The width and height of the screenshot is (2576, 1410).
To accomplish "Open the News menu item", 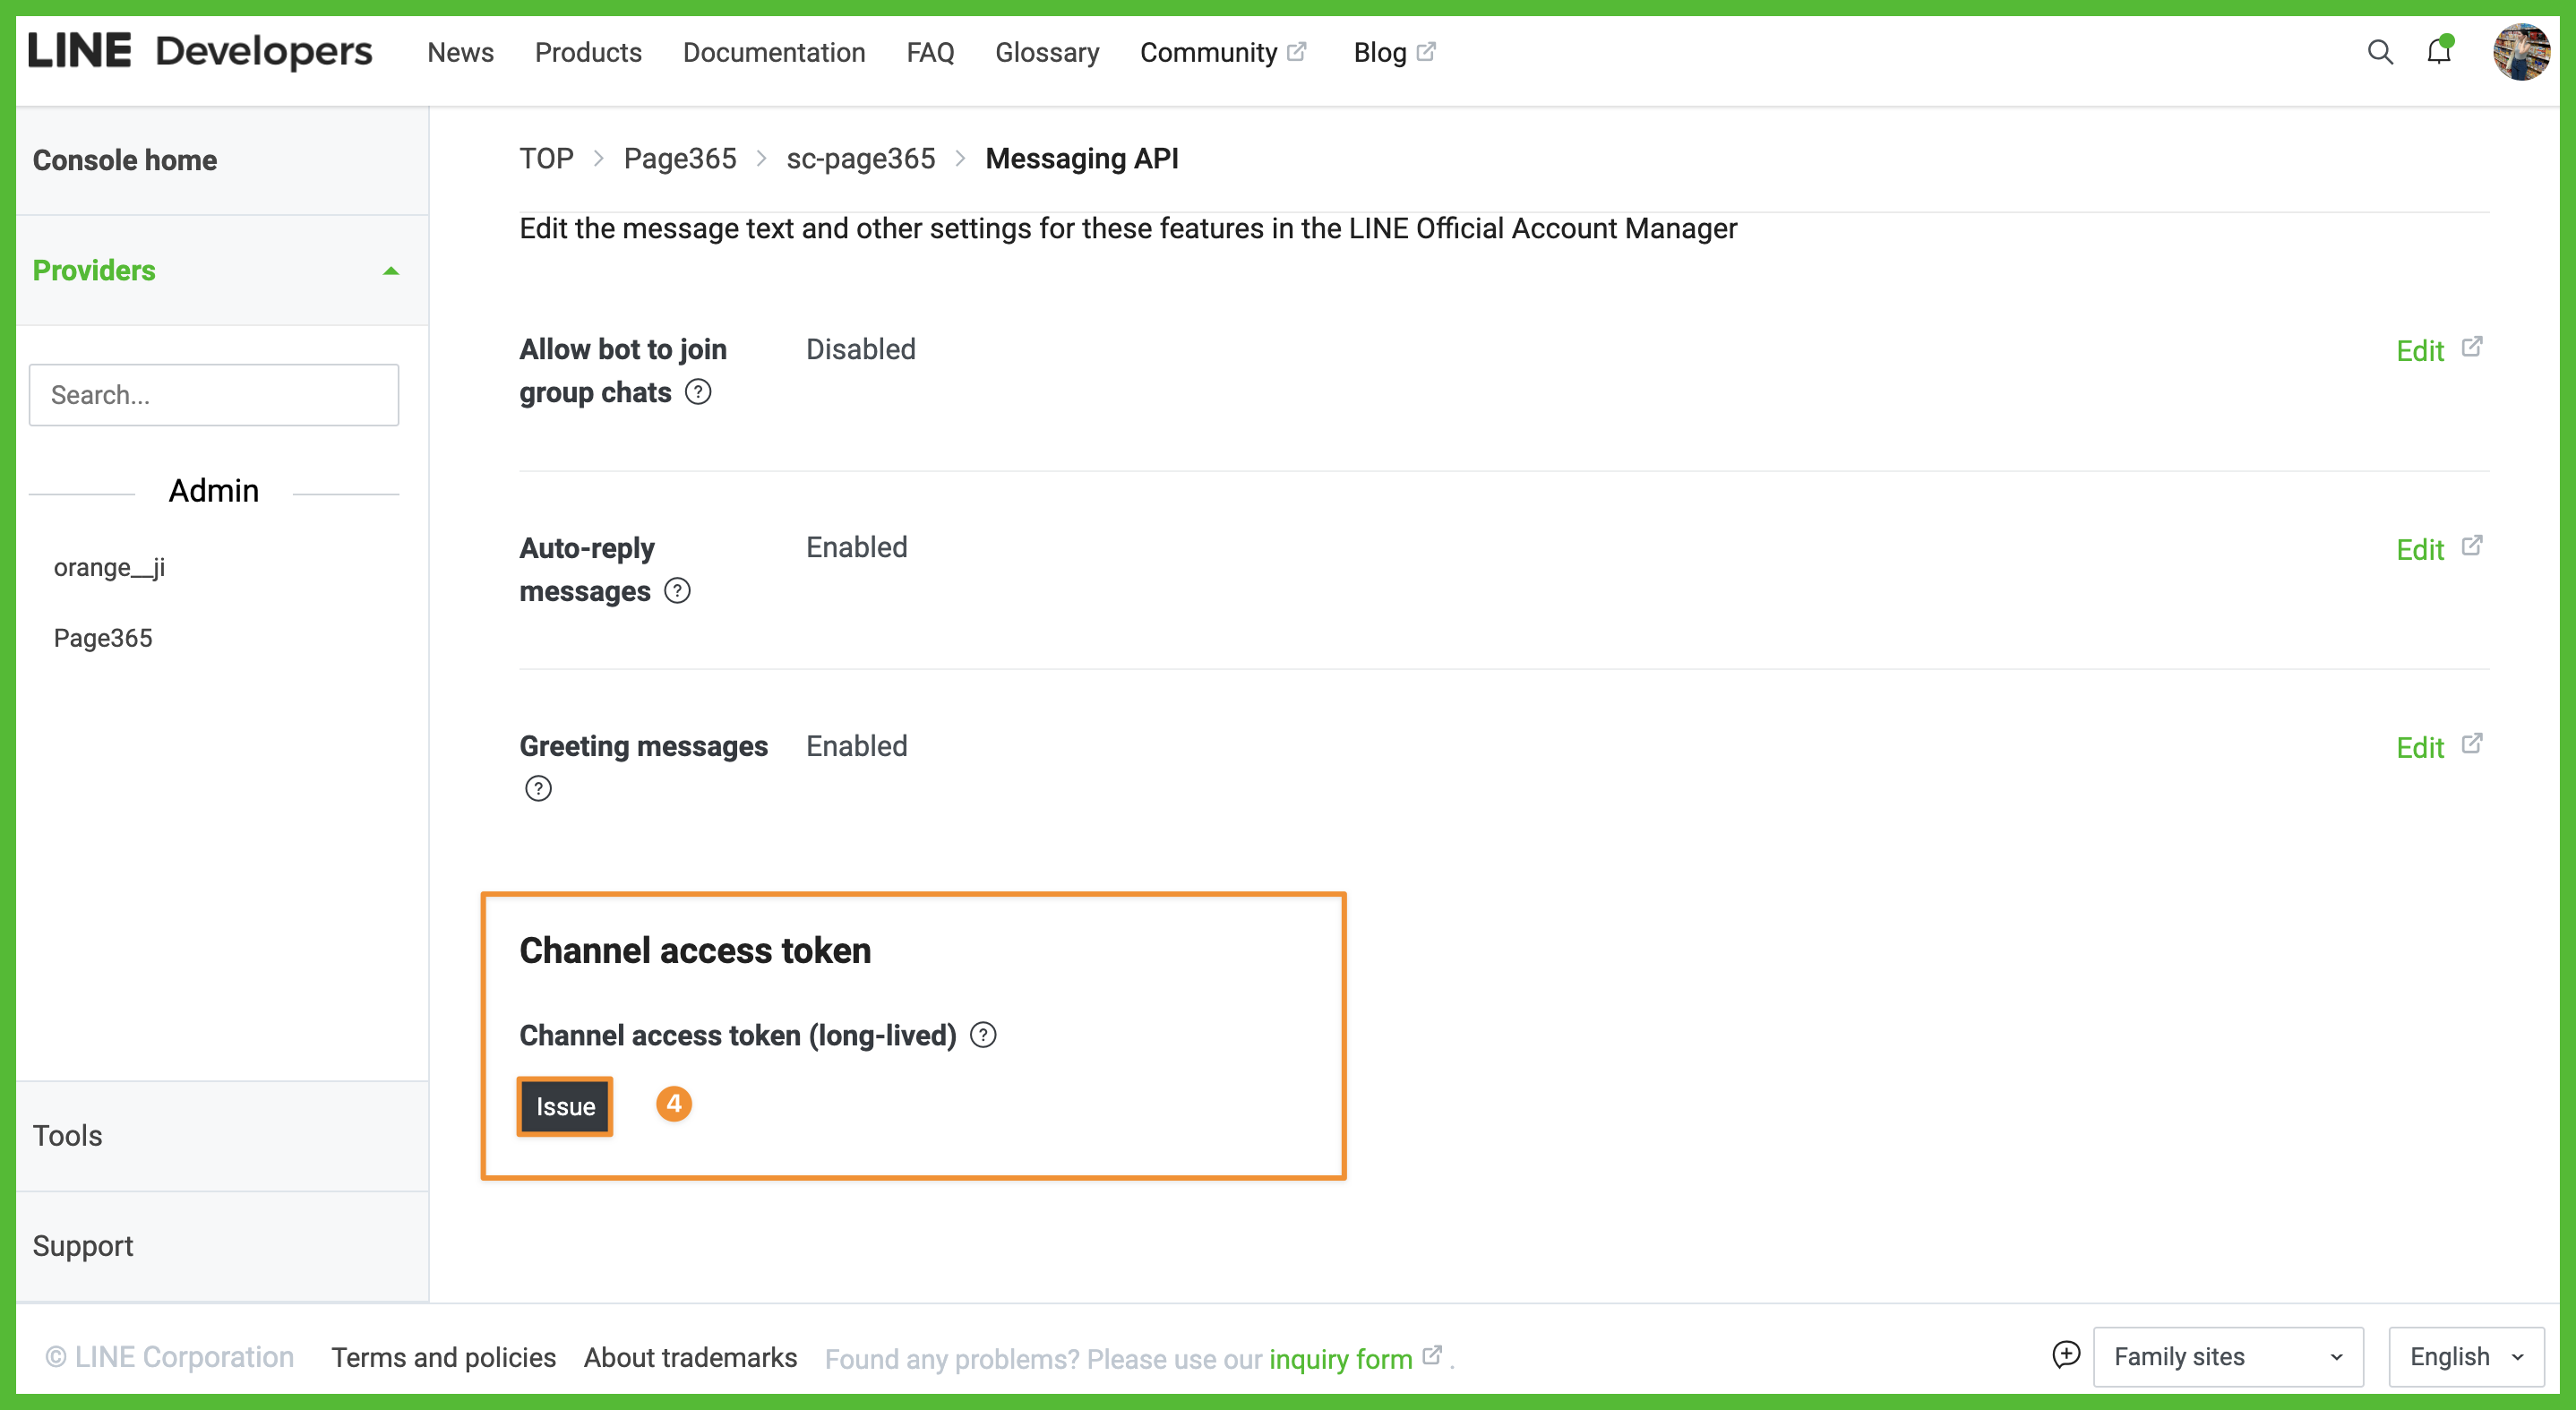I will [460, 52].
